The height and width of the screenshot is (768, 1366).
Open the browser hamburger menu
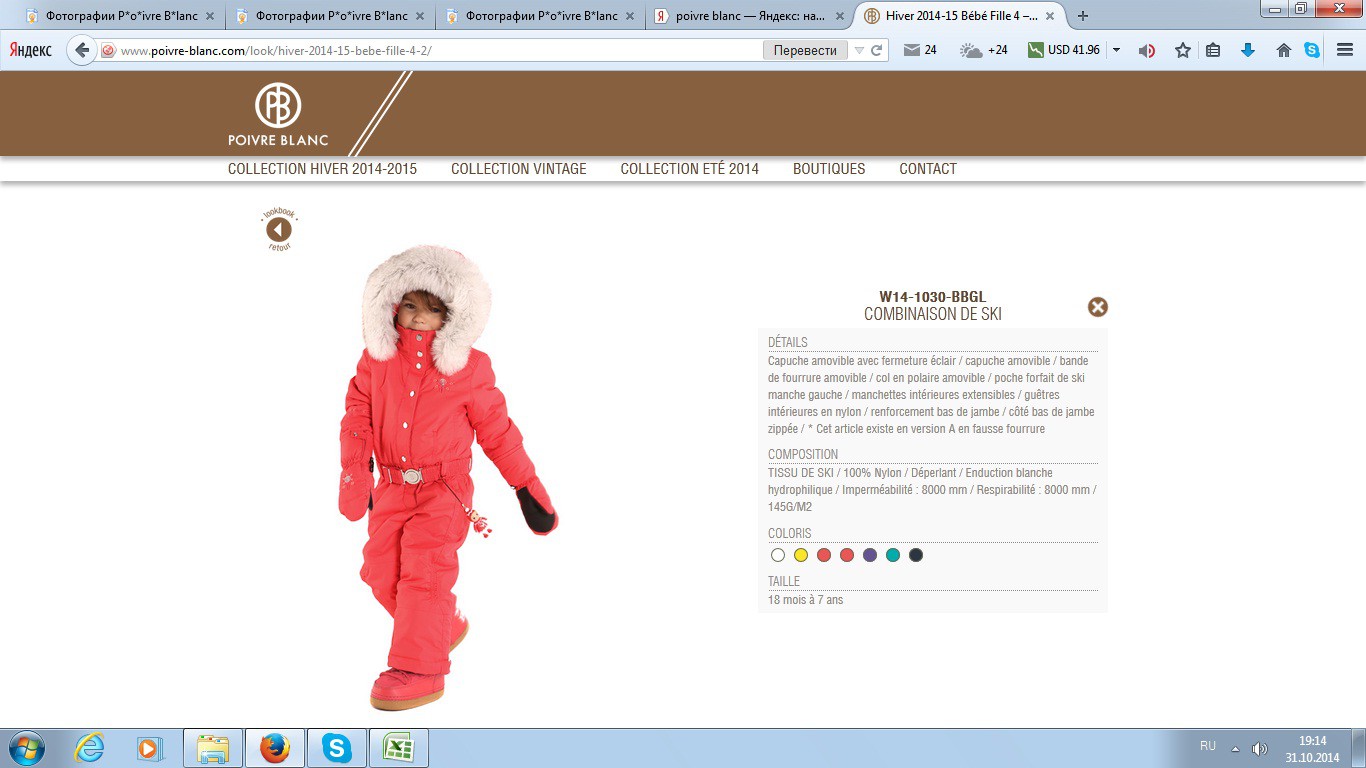(x=1345, y=50)
